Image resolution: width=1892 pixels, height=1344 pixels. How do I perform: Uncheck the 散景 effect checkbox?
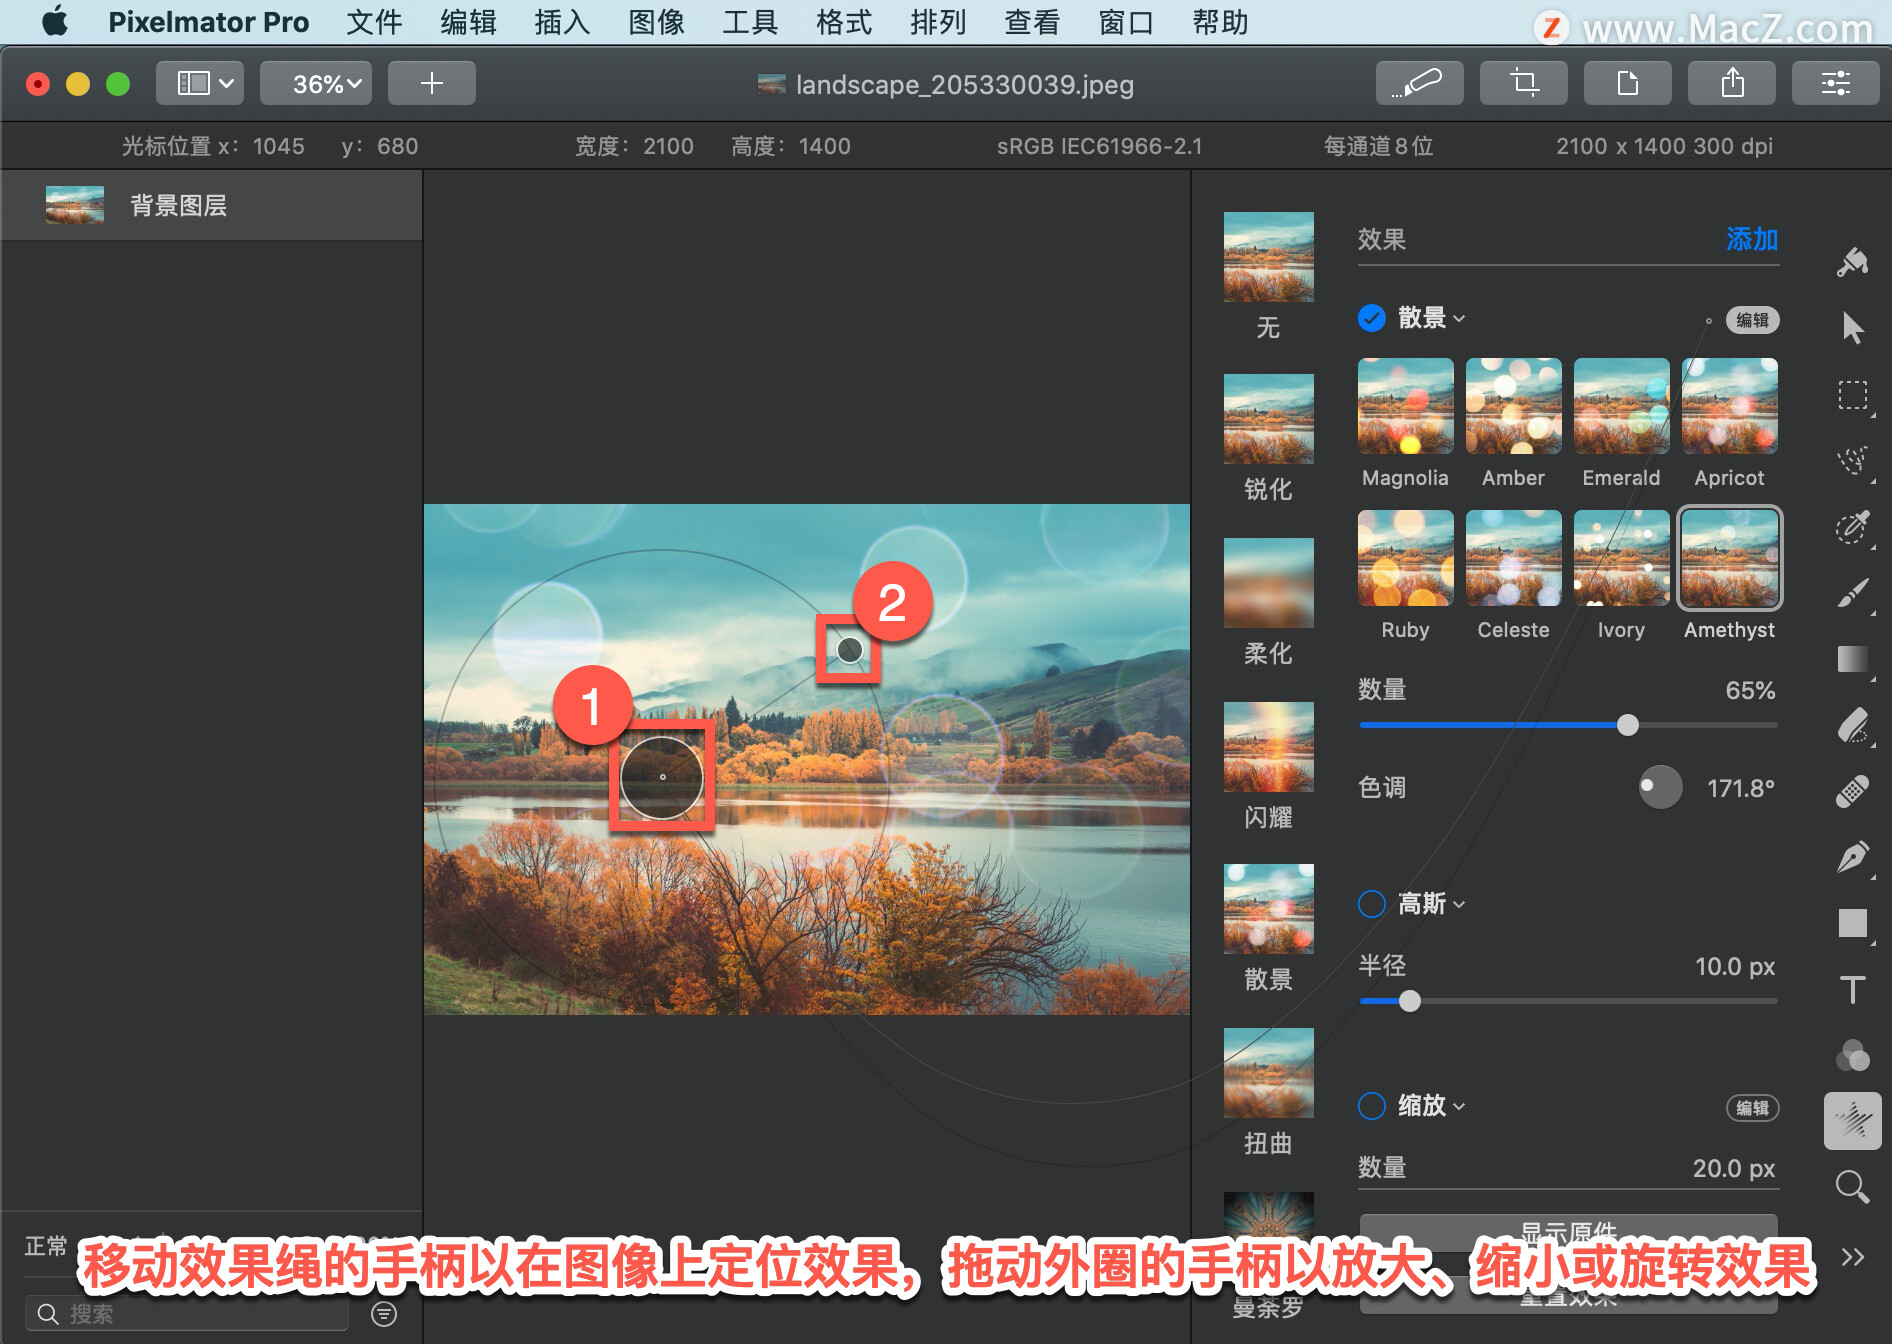(x=1372, y=318)
